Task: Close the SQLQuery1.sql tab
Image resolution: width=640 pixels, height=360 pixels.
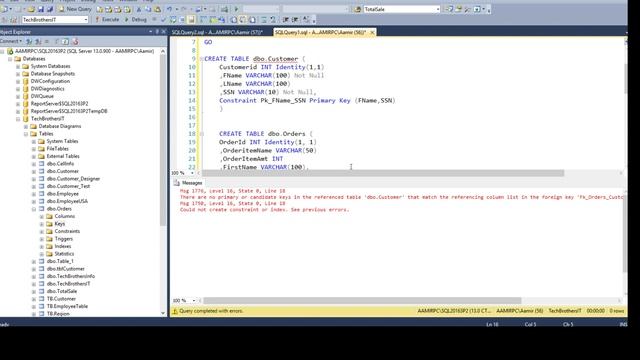Action: click(372, 32)
